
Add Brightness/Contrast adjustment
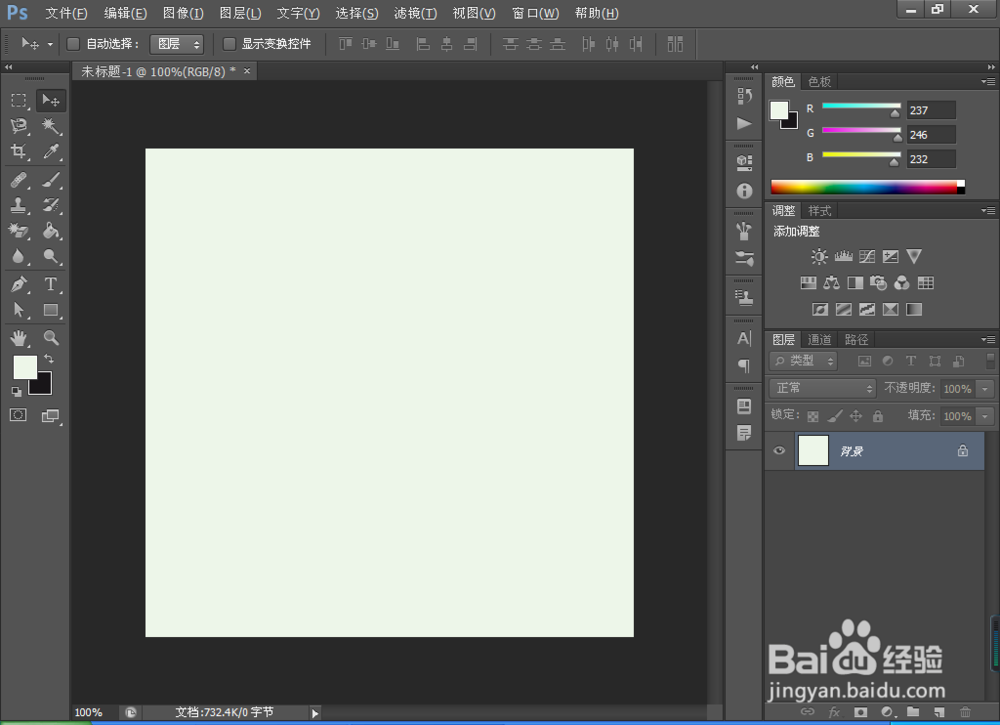(820, 256)
